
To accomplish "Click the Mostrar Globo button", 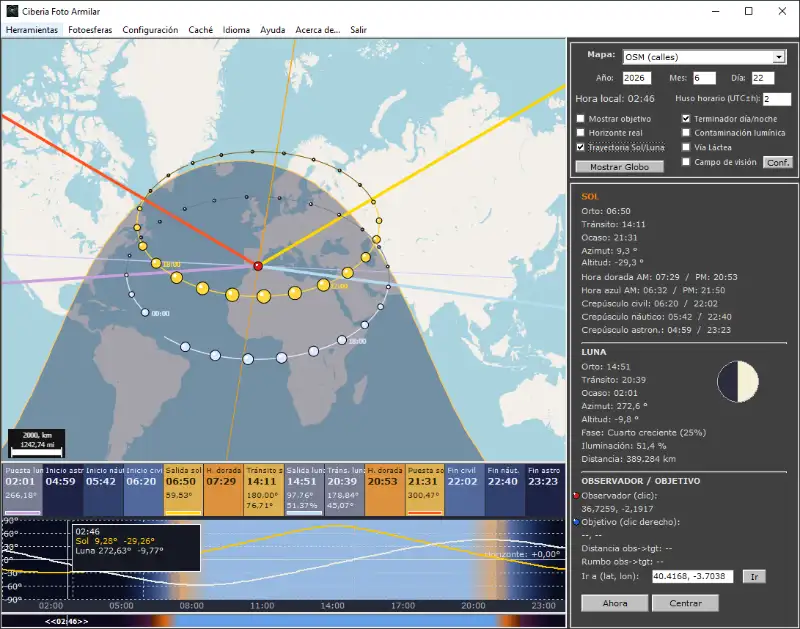I will click(619, 167).
